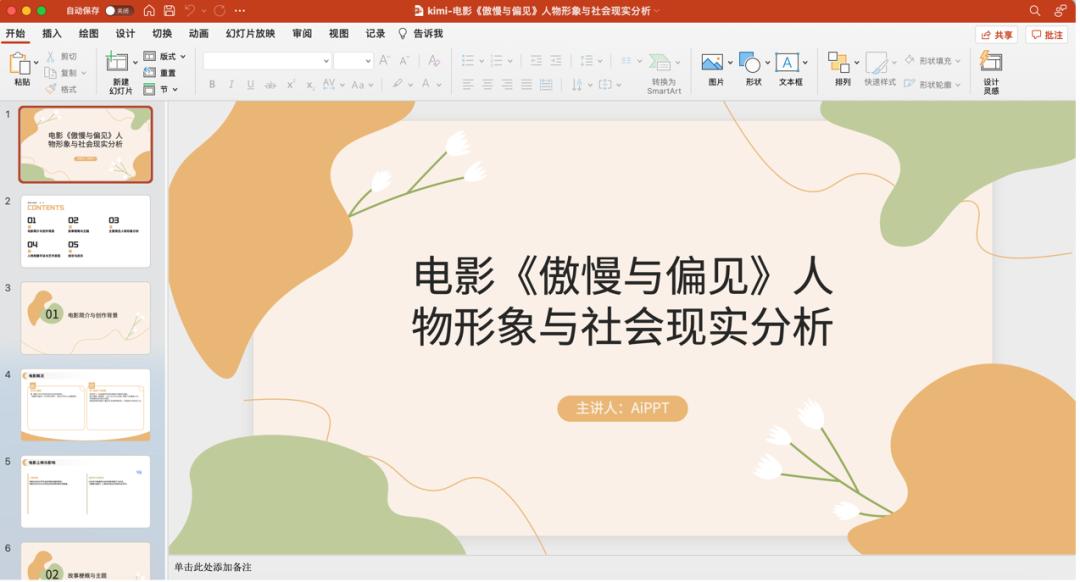1080x582 pixels.
Task: Insert a Picture (图片)
Action: click(x=712, y=63)
